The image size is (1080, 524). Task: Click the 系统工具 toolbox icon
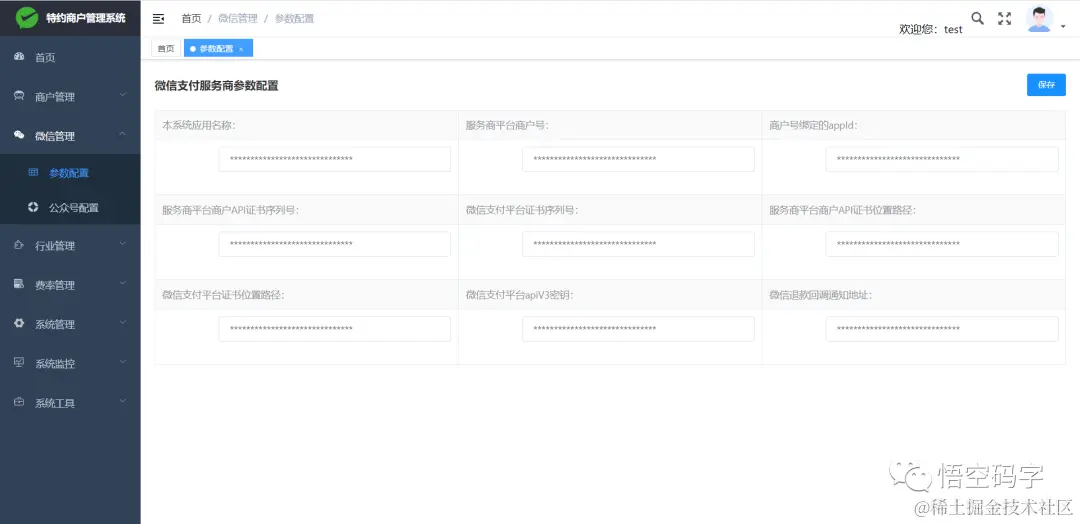tap(19, 401)
